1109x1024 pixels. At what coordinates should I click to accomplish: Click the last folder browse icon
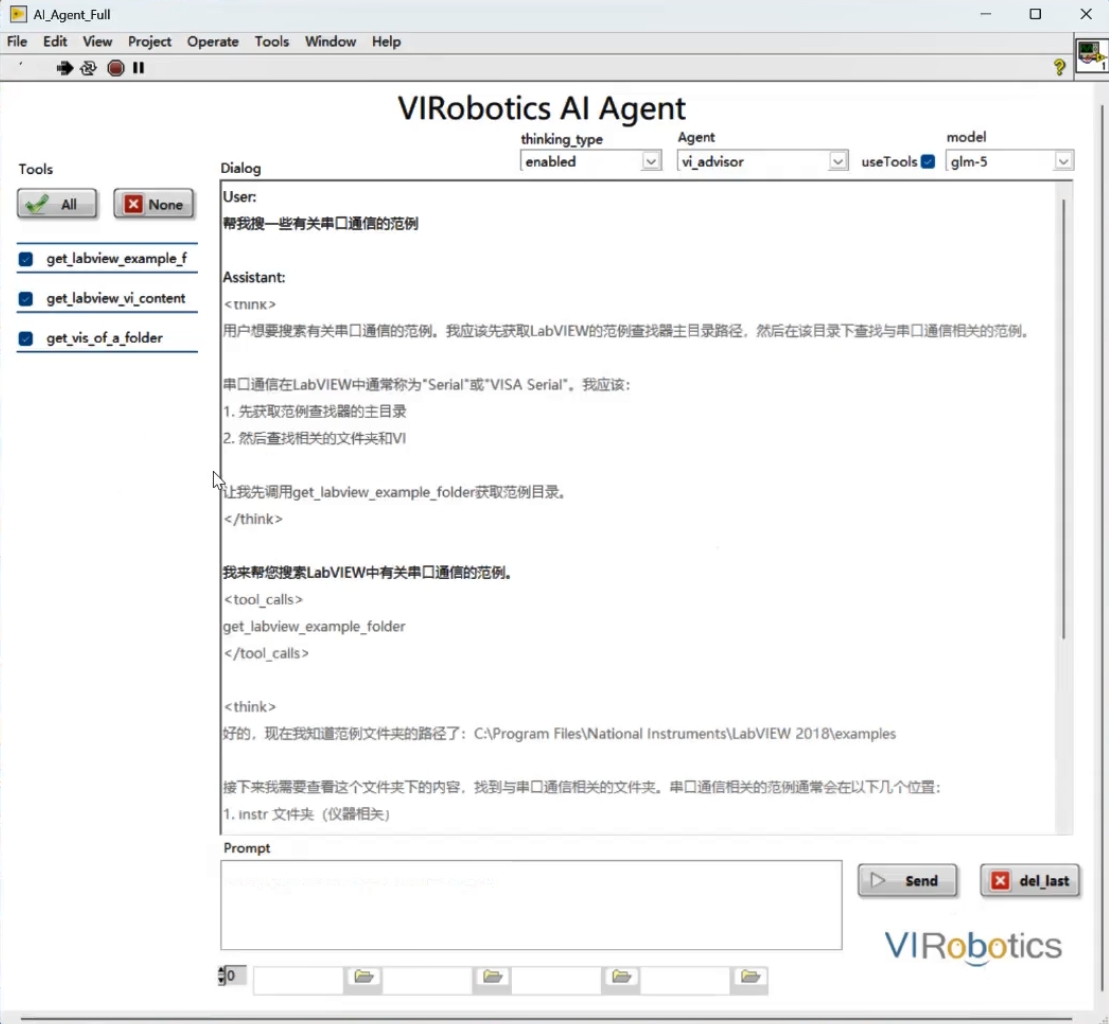point(749,977)
